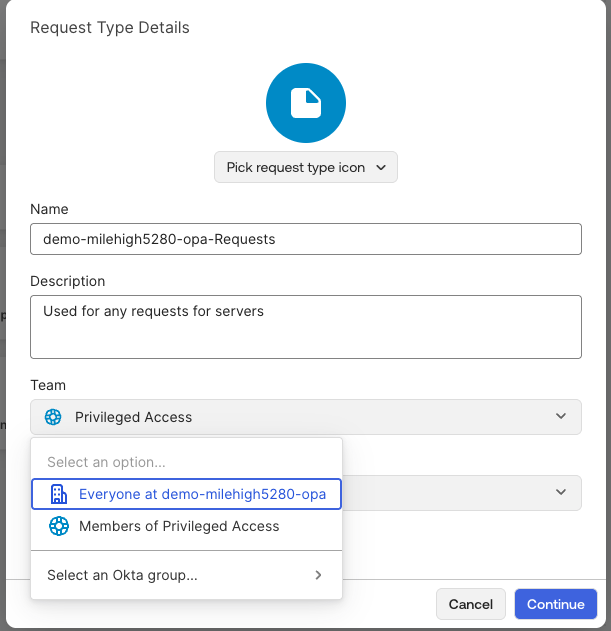Click the Cancel button
Image resolution: width=611 pixels, height=631 pixels.
pyautogui.click(x=471, y=604)
